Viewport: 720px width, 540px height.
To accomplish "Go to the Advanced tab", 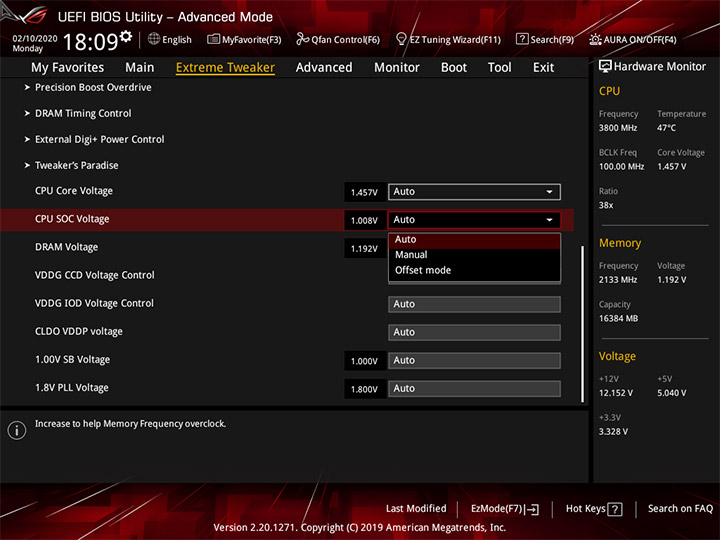I will pos(324,68).
